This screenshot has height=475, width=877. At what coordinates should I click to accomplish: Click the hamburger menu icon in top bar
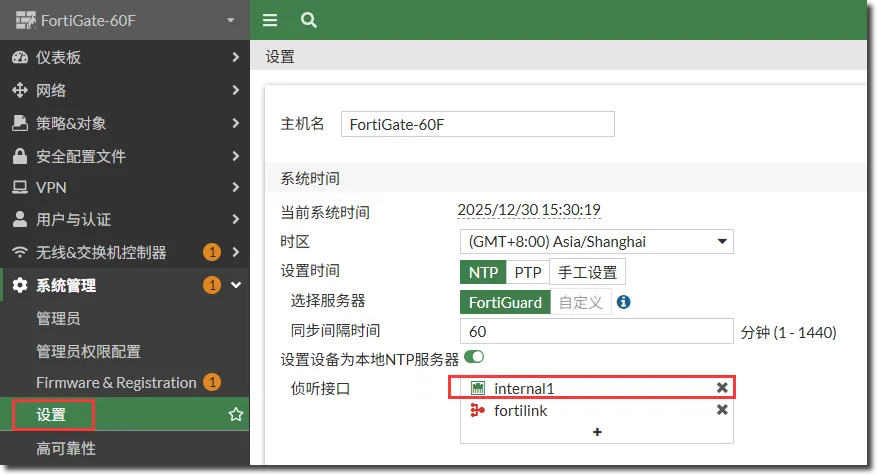tap(270, 20)
